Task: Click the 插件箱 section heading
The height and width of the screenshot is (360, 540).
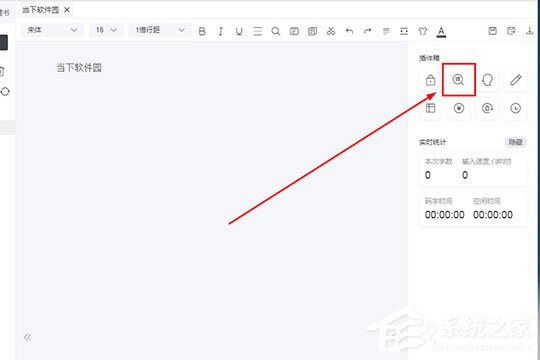Action: click(x=429, y=58)
